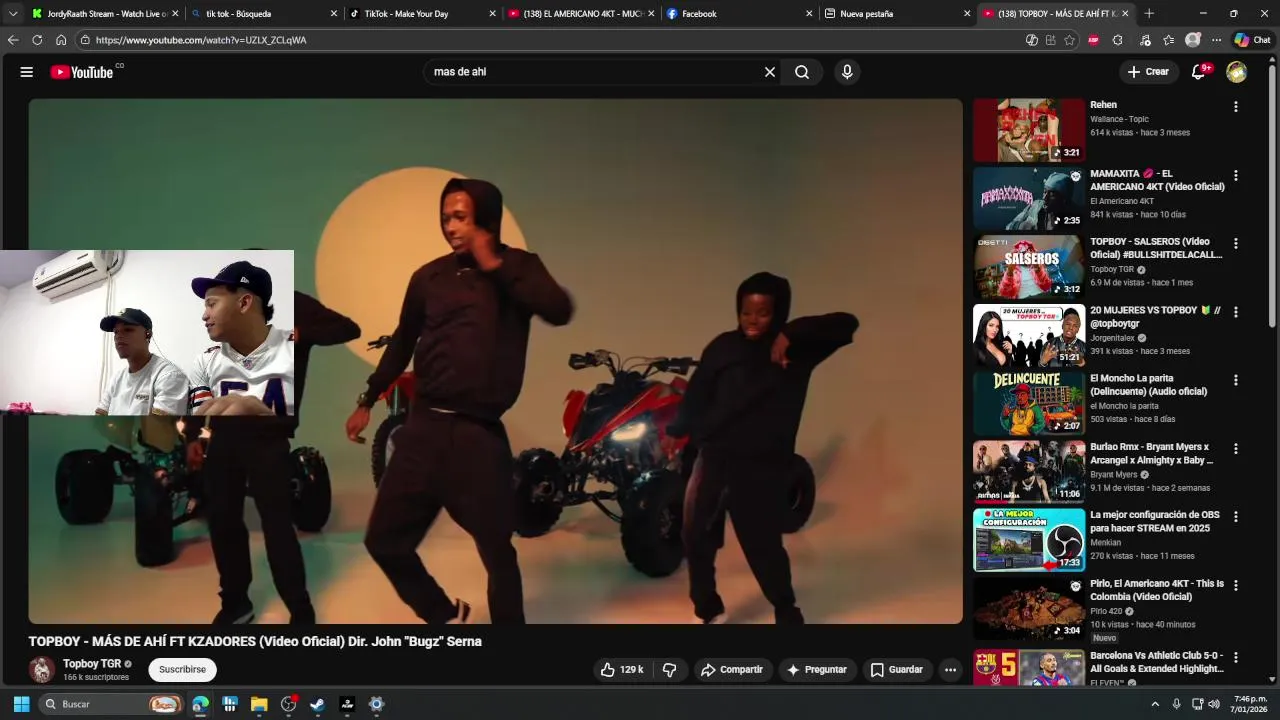This screenshot has width=1280, height=720.
Task: Open a new browser tab
Action: [1149, 14]
